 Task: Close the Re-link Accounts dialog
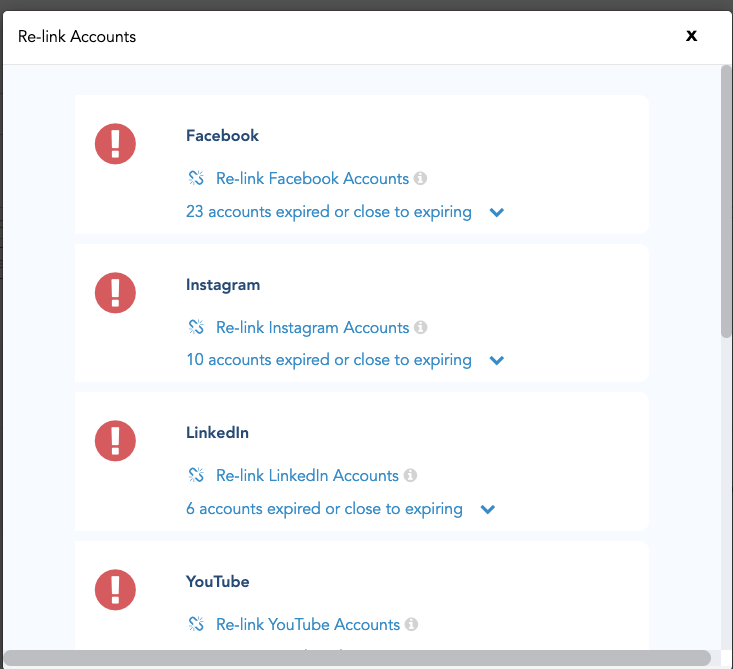(x=691, y=36)
